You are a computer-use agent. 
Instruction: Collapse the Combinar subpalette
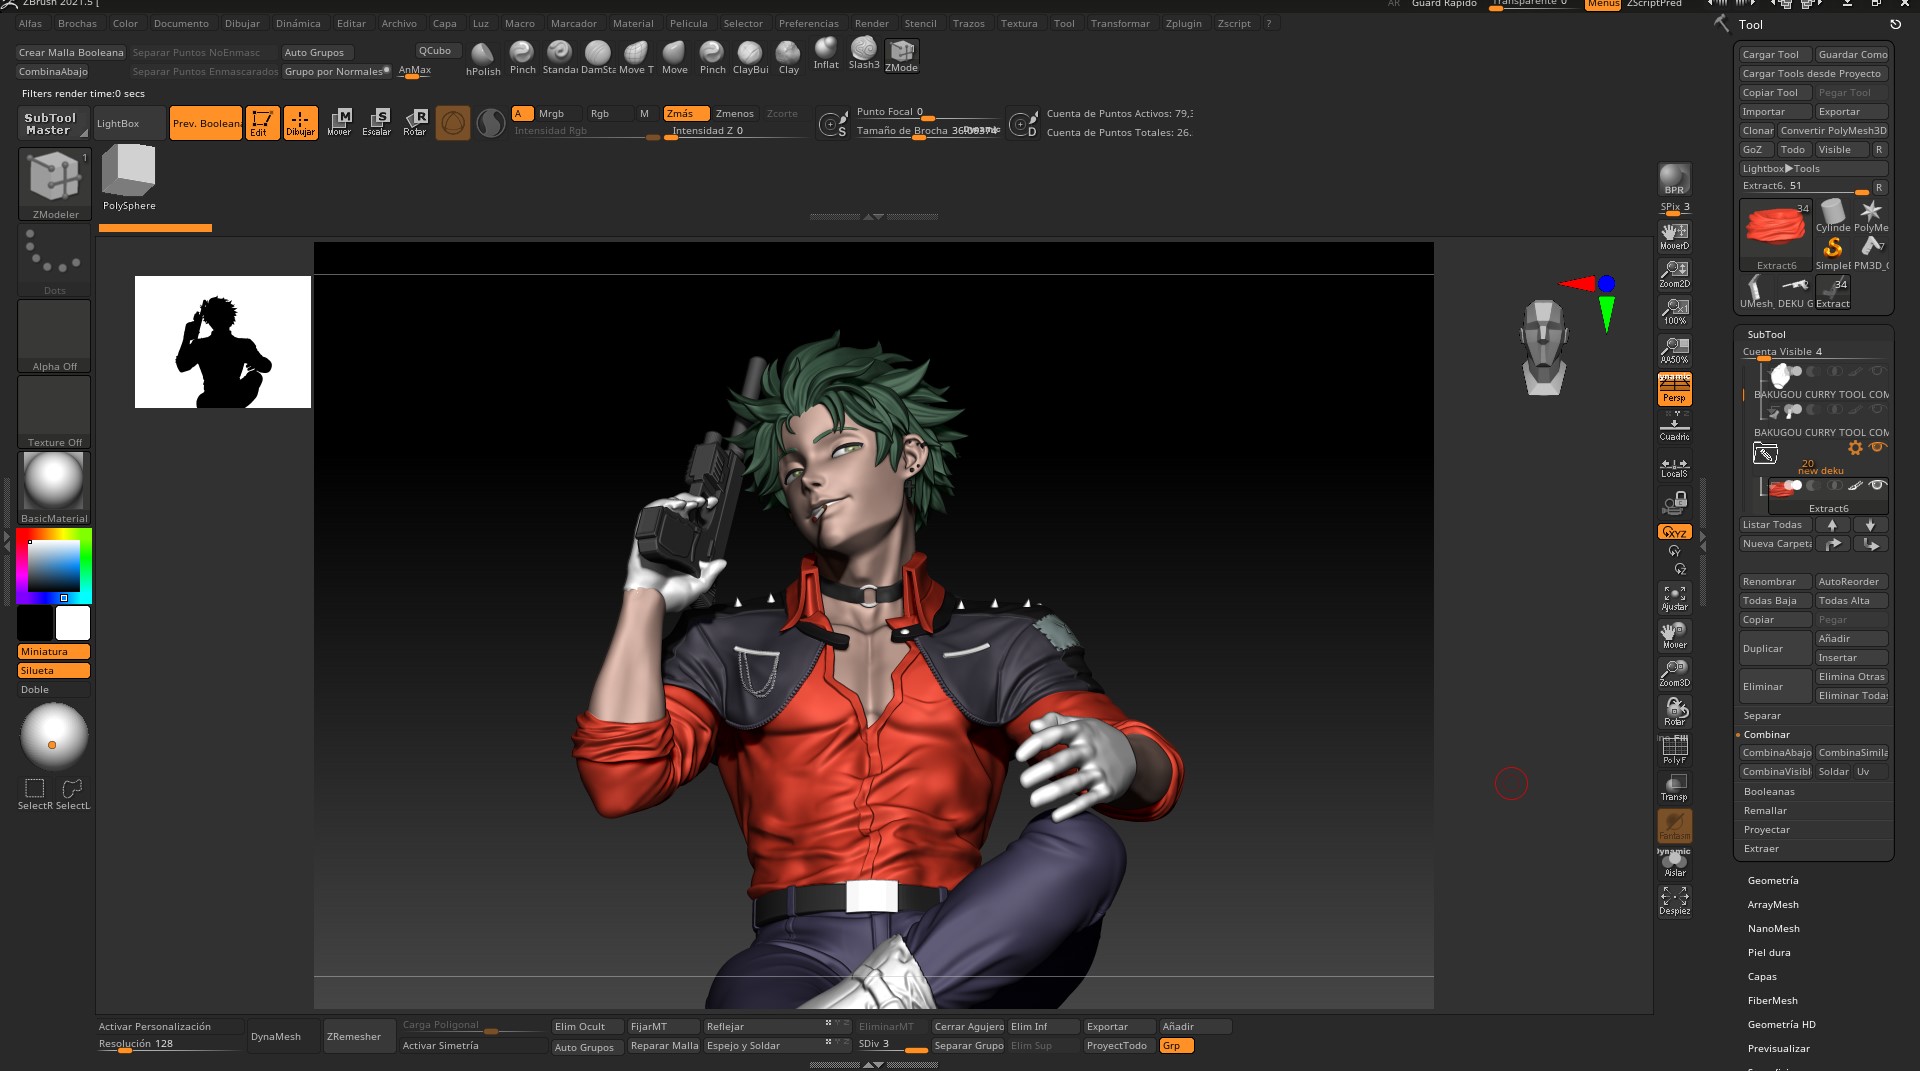click(x=1767, y=735)
